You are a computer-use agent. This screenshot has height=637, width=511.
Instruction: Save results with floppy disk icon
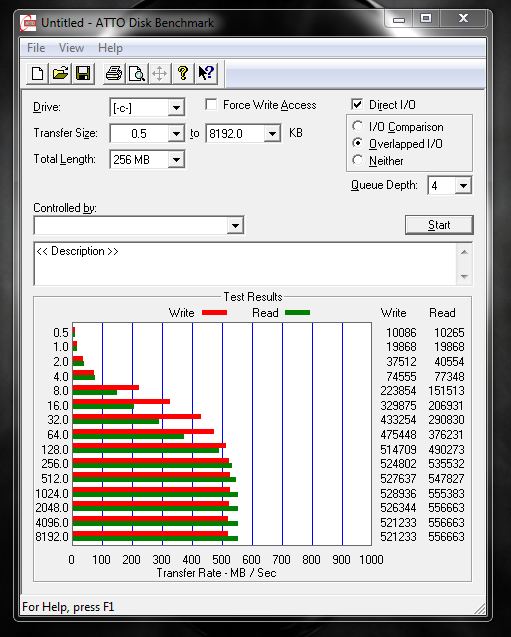(x=83, y=74)
